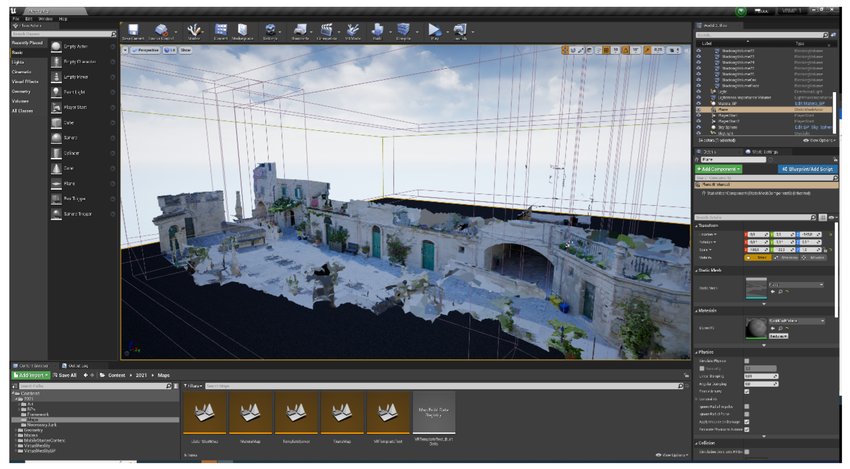Open the Add Component dropdown

[x=718, y=170]
